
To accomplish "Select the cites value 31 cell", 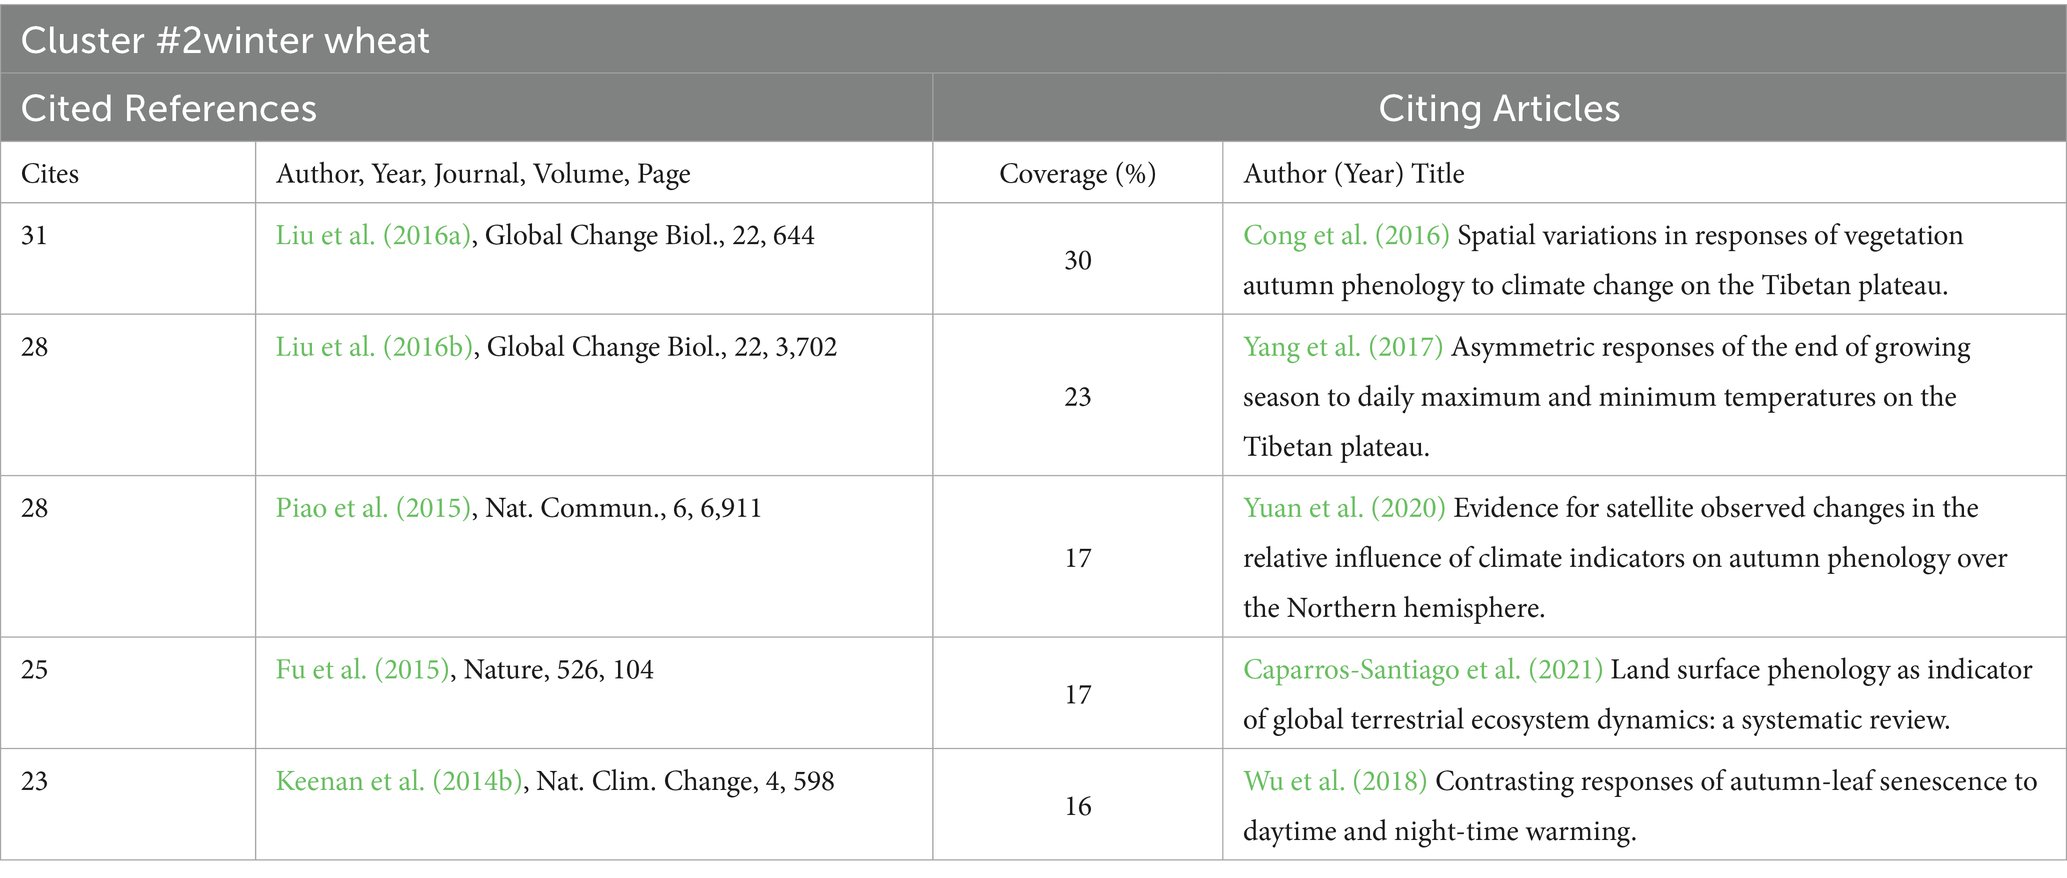I will point(35,236).
